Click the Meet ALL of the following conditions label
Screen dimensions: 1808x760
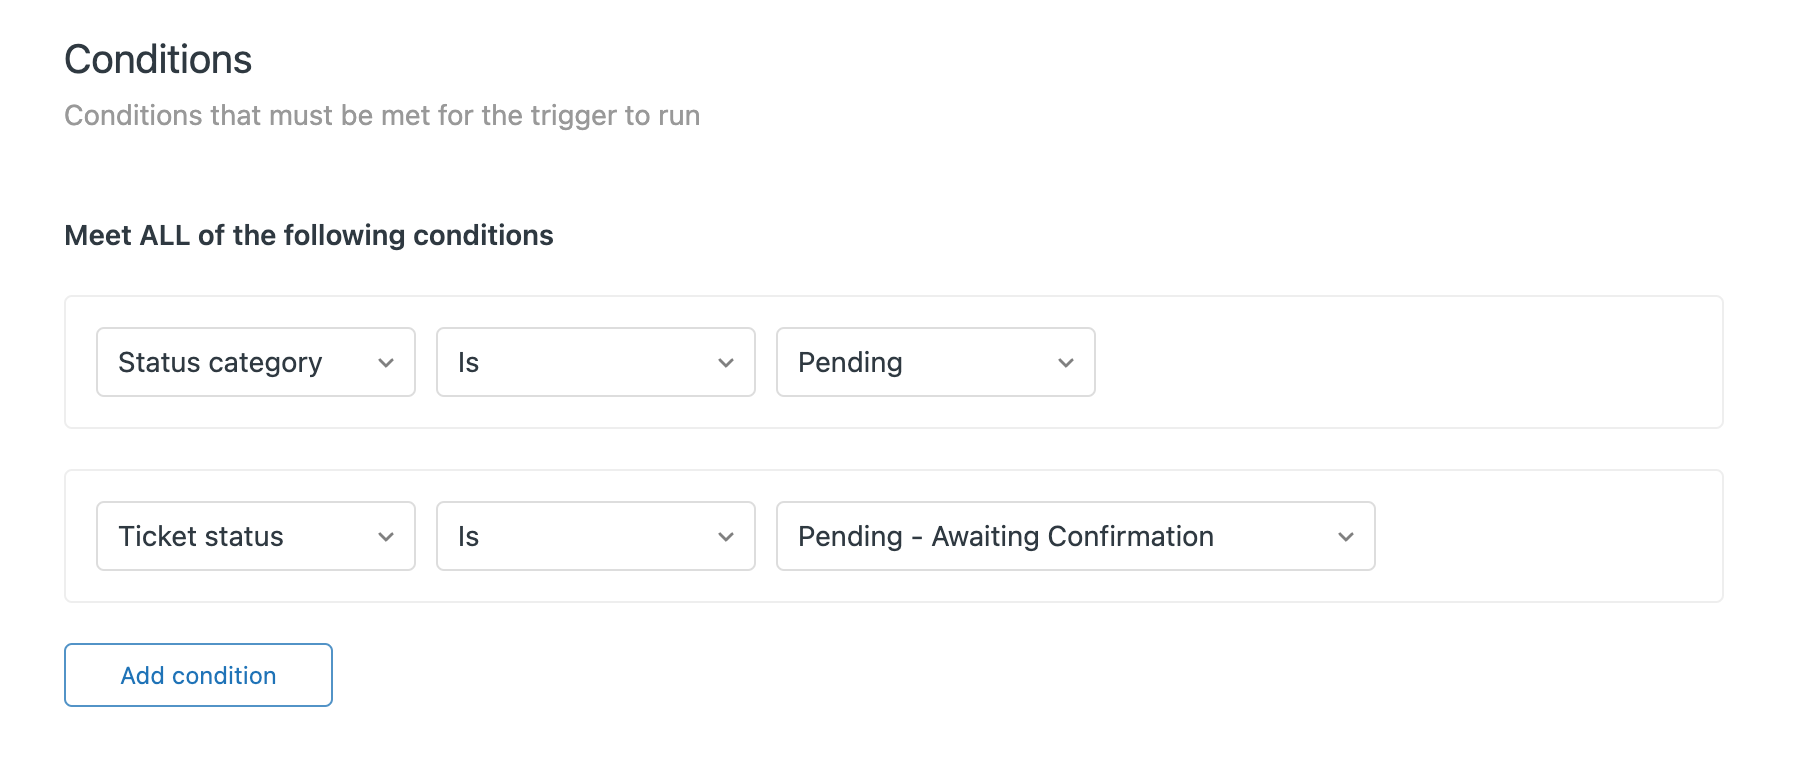[x=308, y=236]
